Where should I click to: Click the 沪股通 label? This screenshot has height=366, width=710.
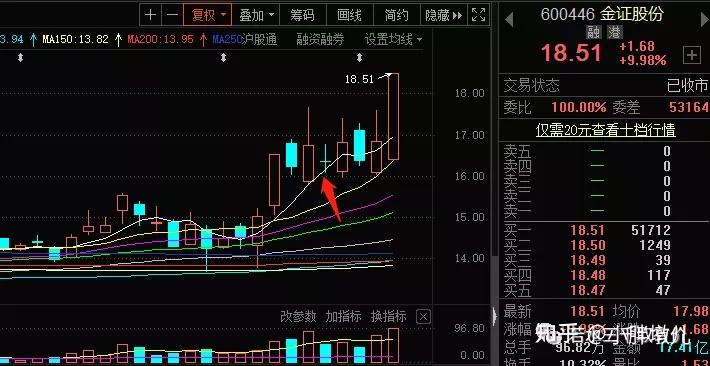click(x=259, y=39)
